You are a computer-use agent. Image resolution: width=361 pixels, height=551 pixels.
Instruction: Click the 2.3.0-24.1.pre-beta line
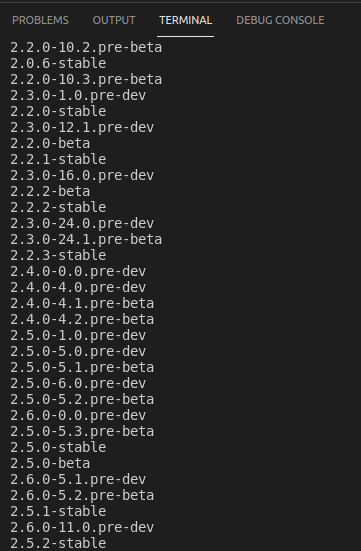point(86,240)
